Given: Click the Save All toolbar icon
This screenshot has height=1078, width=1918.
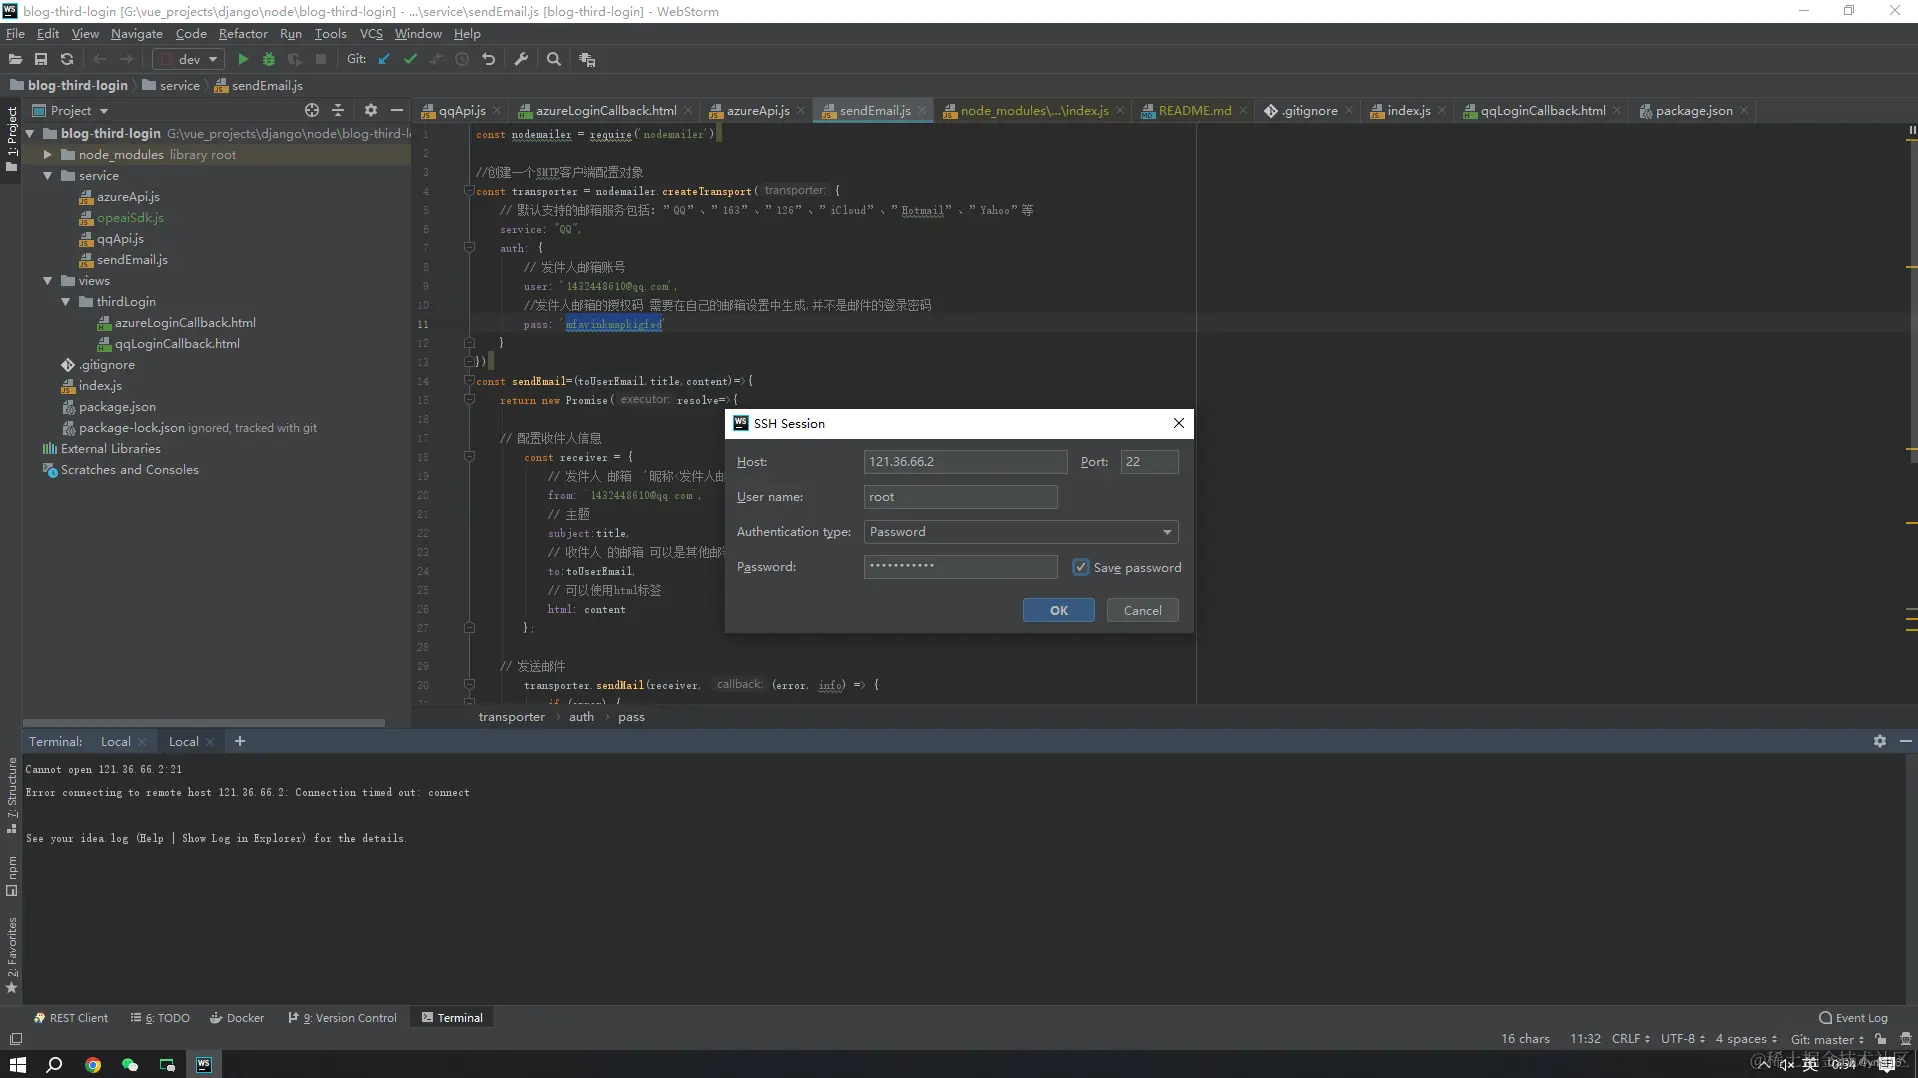Looking at the screenshot, I should (41, 59).
